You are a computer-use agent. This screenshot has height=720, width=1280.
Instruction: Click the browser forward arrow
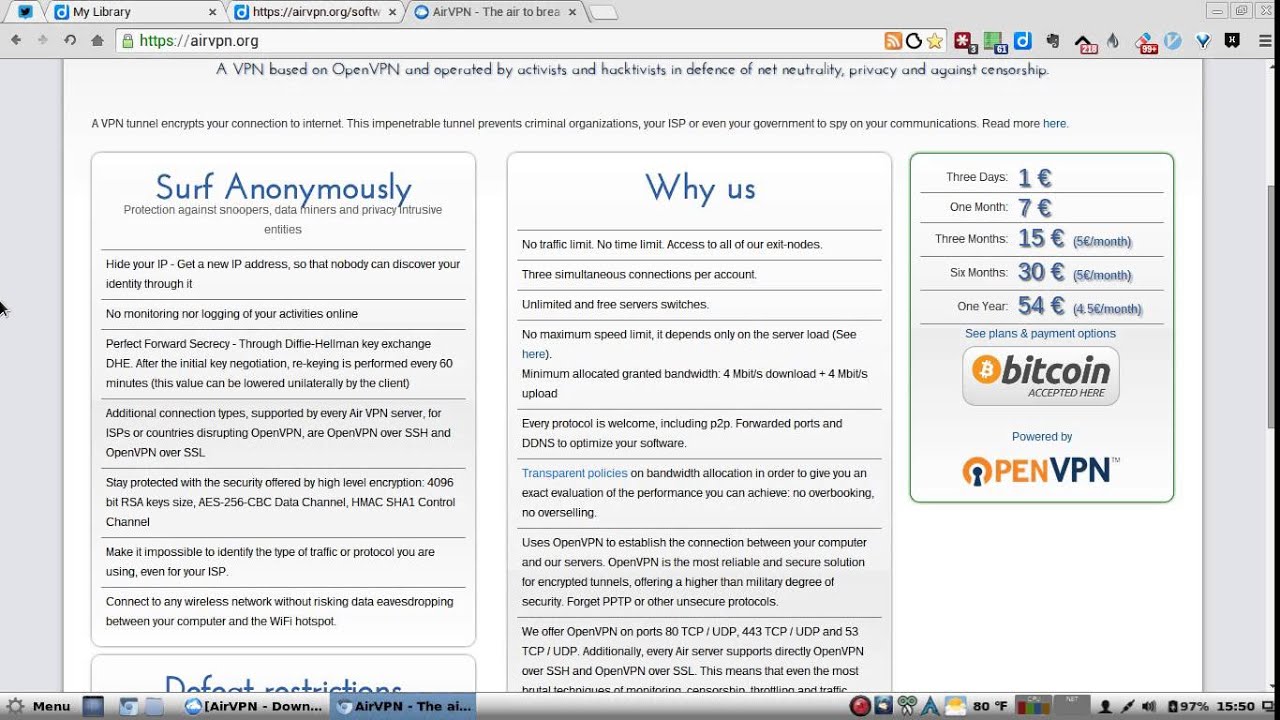[x=42, y=40]
